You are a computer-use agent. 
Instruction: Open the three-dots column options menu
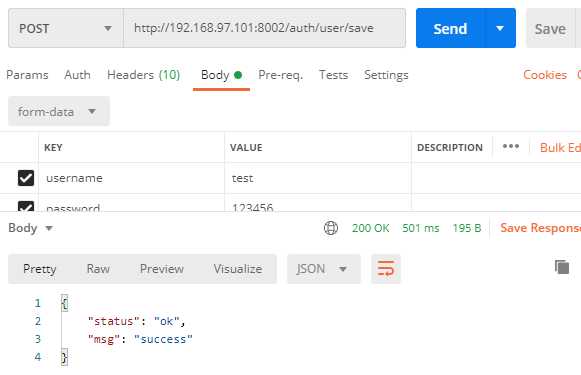(511, 146)
